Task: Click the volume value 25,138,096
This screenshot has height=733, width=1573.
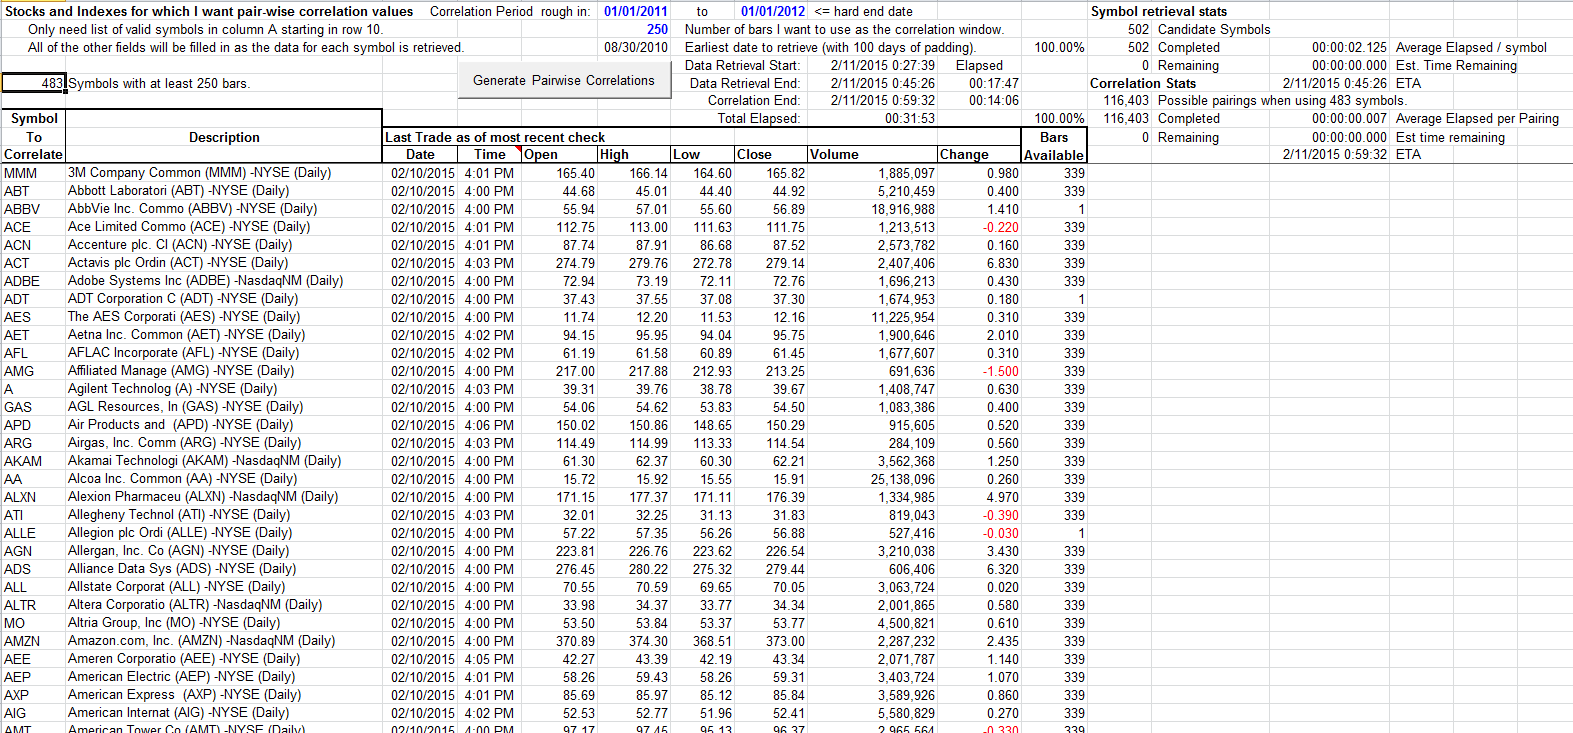Action: pyautogui.click(x=903, y=479)
